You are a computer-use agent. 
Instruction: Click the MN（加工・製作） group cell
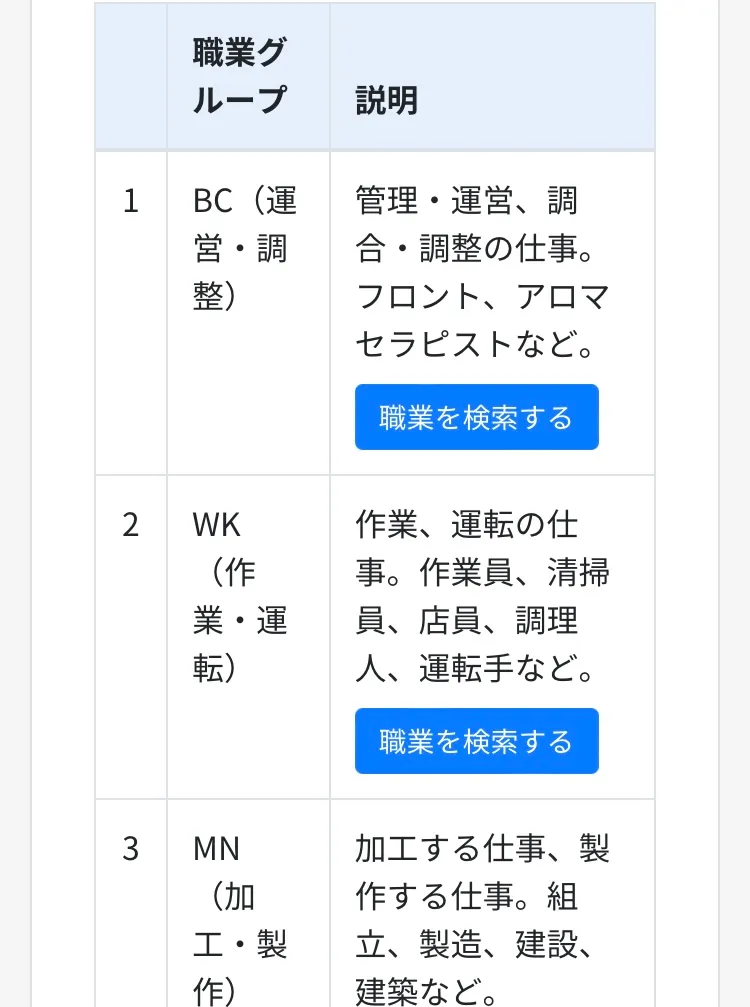[249, 903]
